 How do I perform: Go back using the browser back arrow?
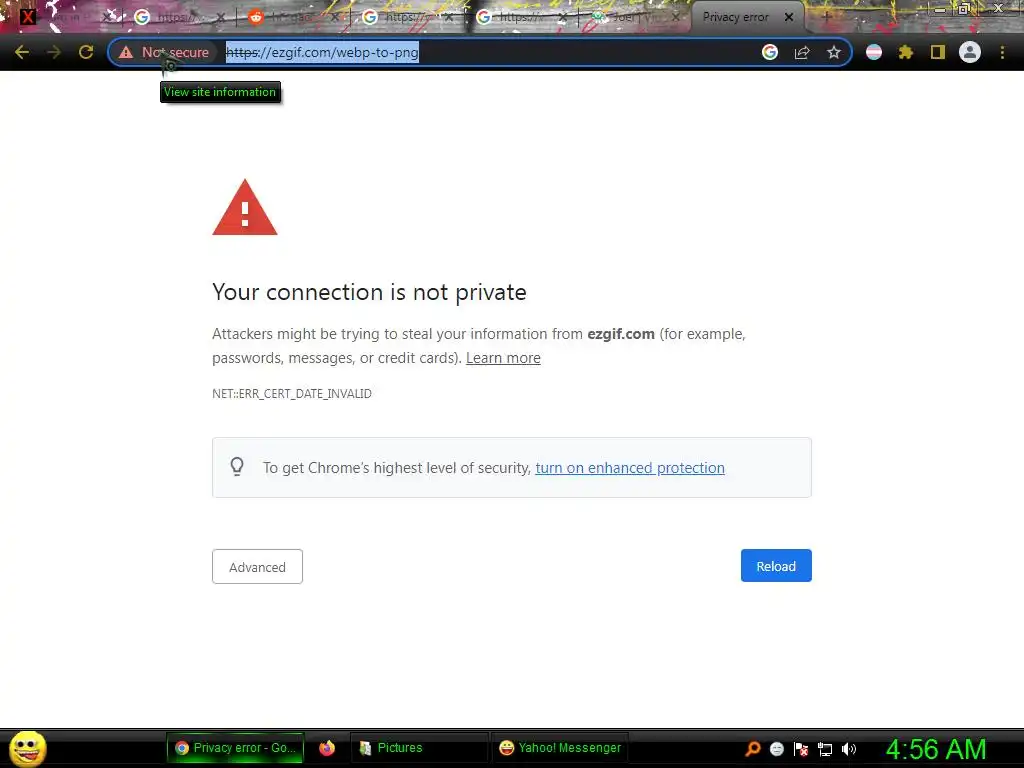click(22, 52)
